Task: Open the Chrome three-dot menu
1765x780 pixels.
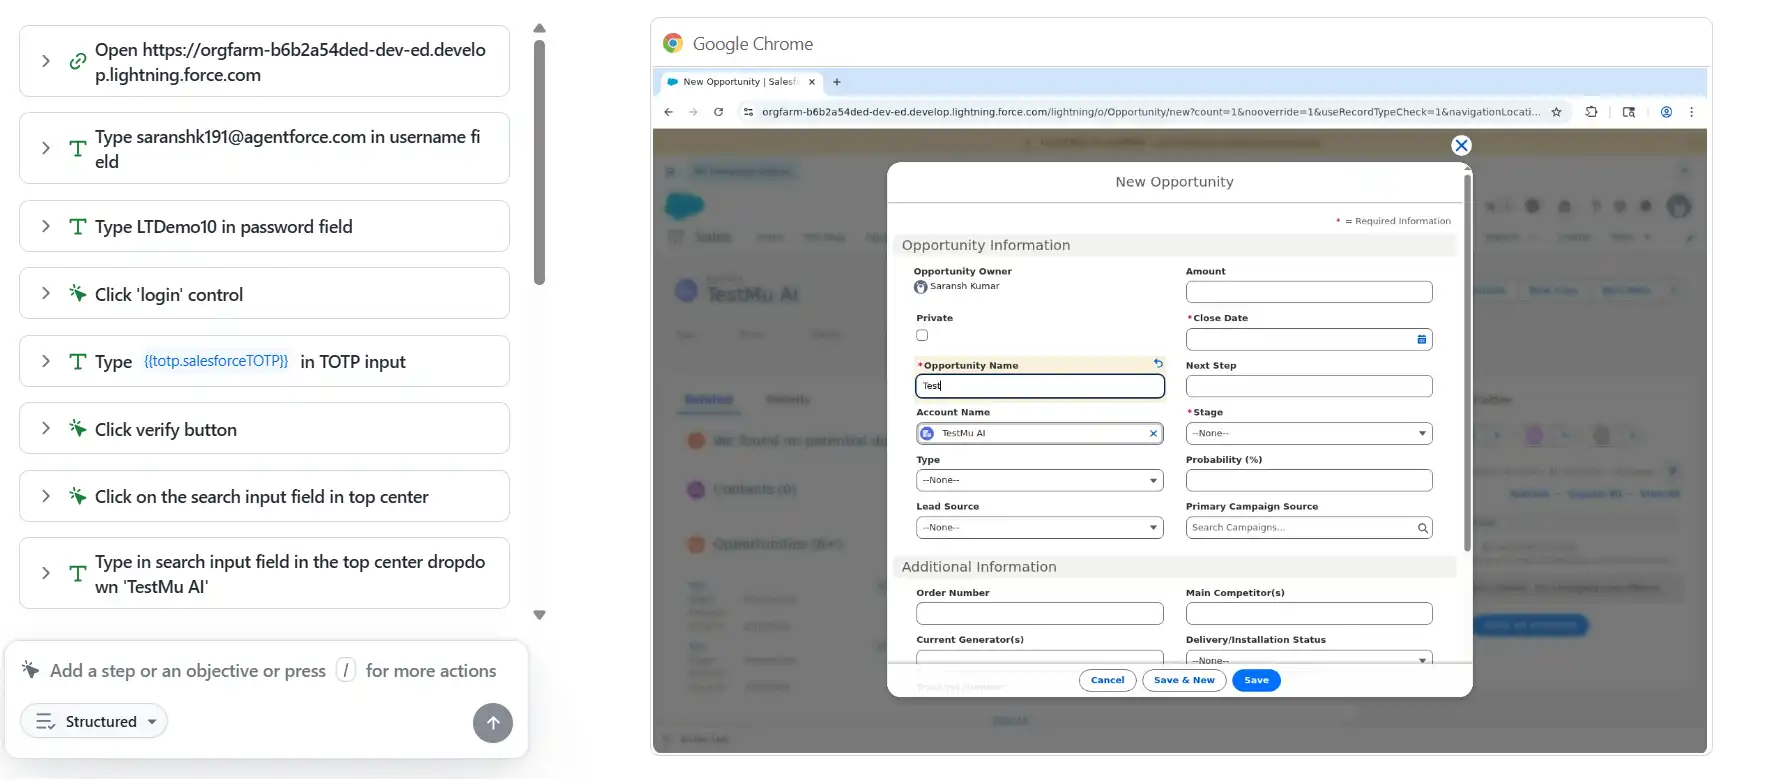Action: pos(1691,112)
